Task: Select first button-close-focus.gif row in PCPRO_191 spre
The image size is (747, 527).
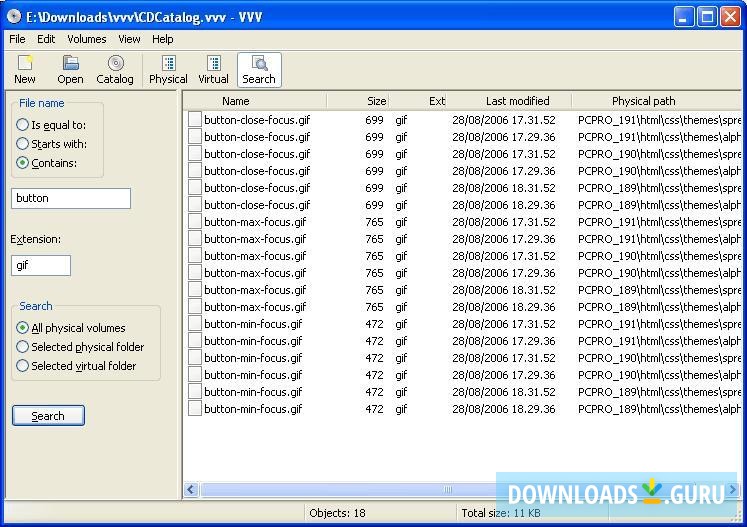Action: [x=462, y=120]
